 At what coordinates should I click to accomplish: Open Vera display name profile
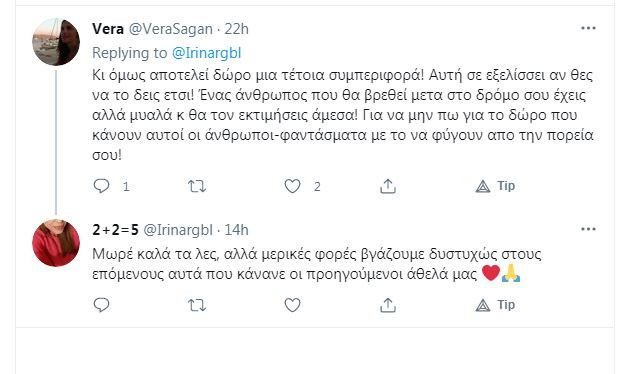(x=108, y=29)
